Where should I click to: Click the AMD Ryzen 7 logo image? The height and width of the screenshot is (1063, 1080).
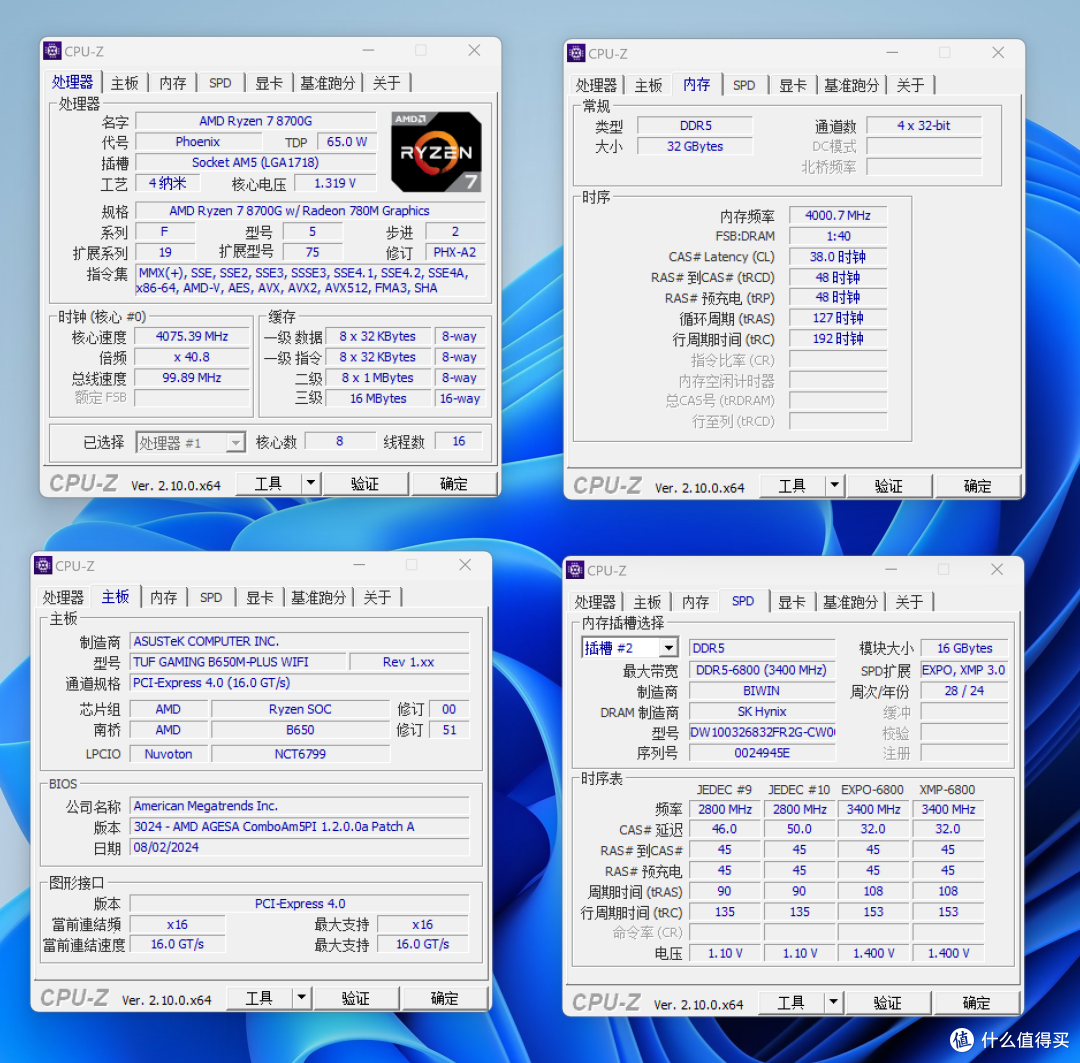pyautogui.click(x=436, y=152)
